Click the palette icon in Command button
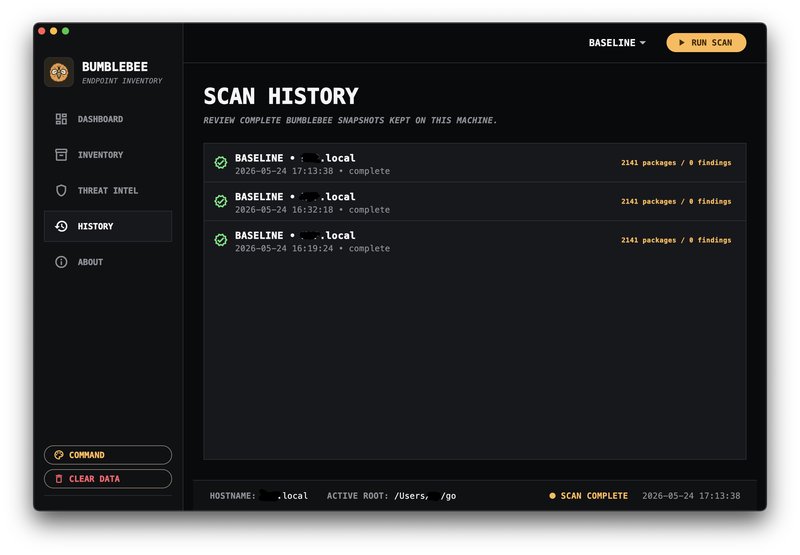Screen dimensions: 800x555 click(59, 455)
